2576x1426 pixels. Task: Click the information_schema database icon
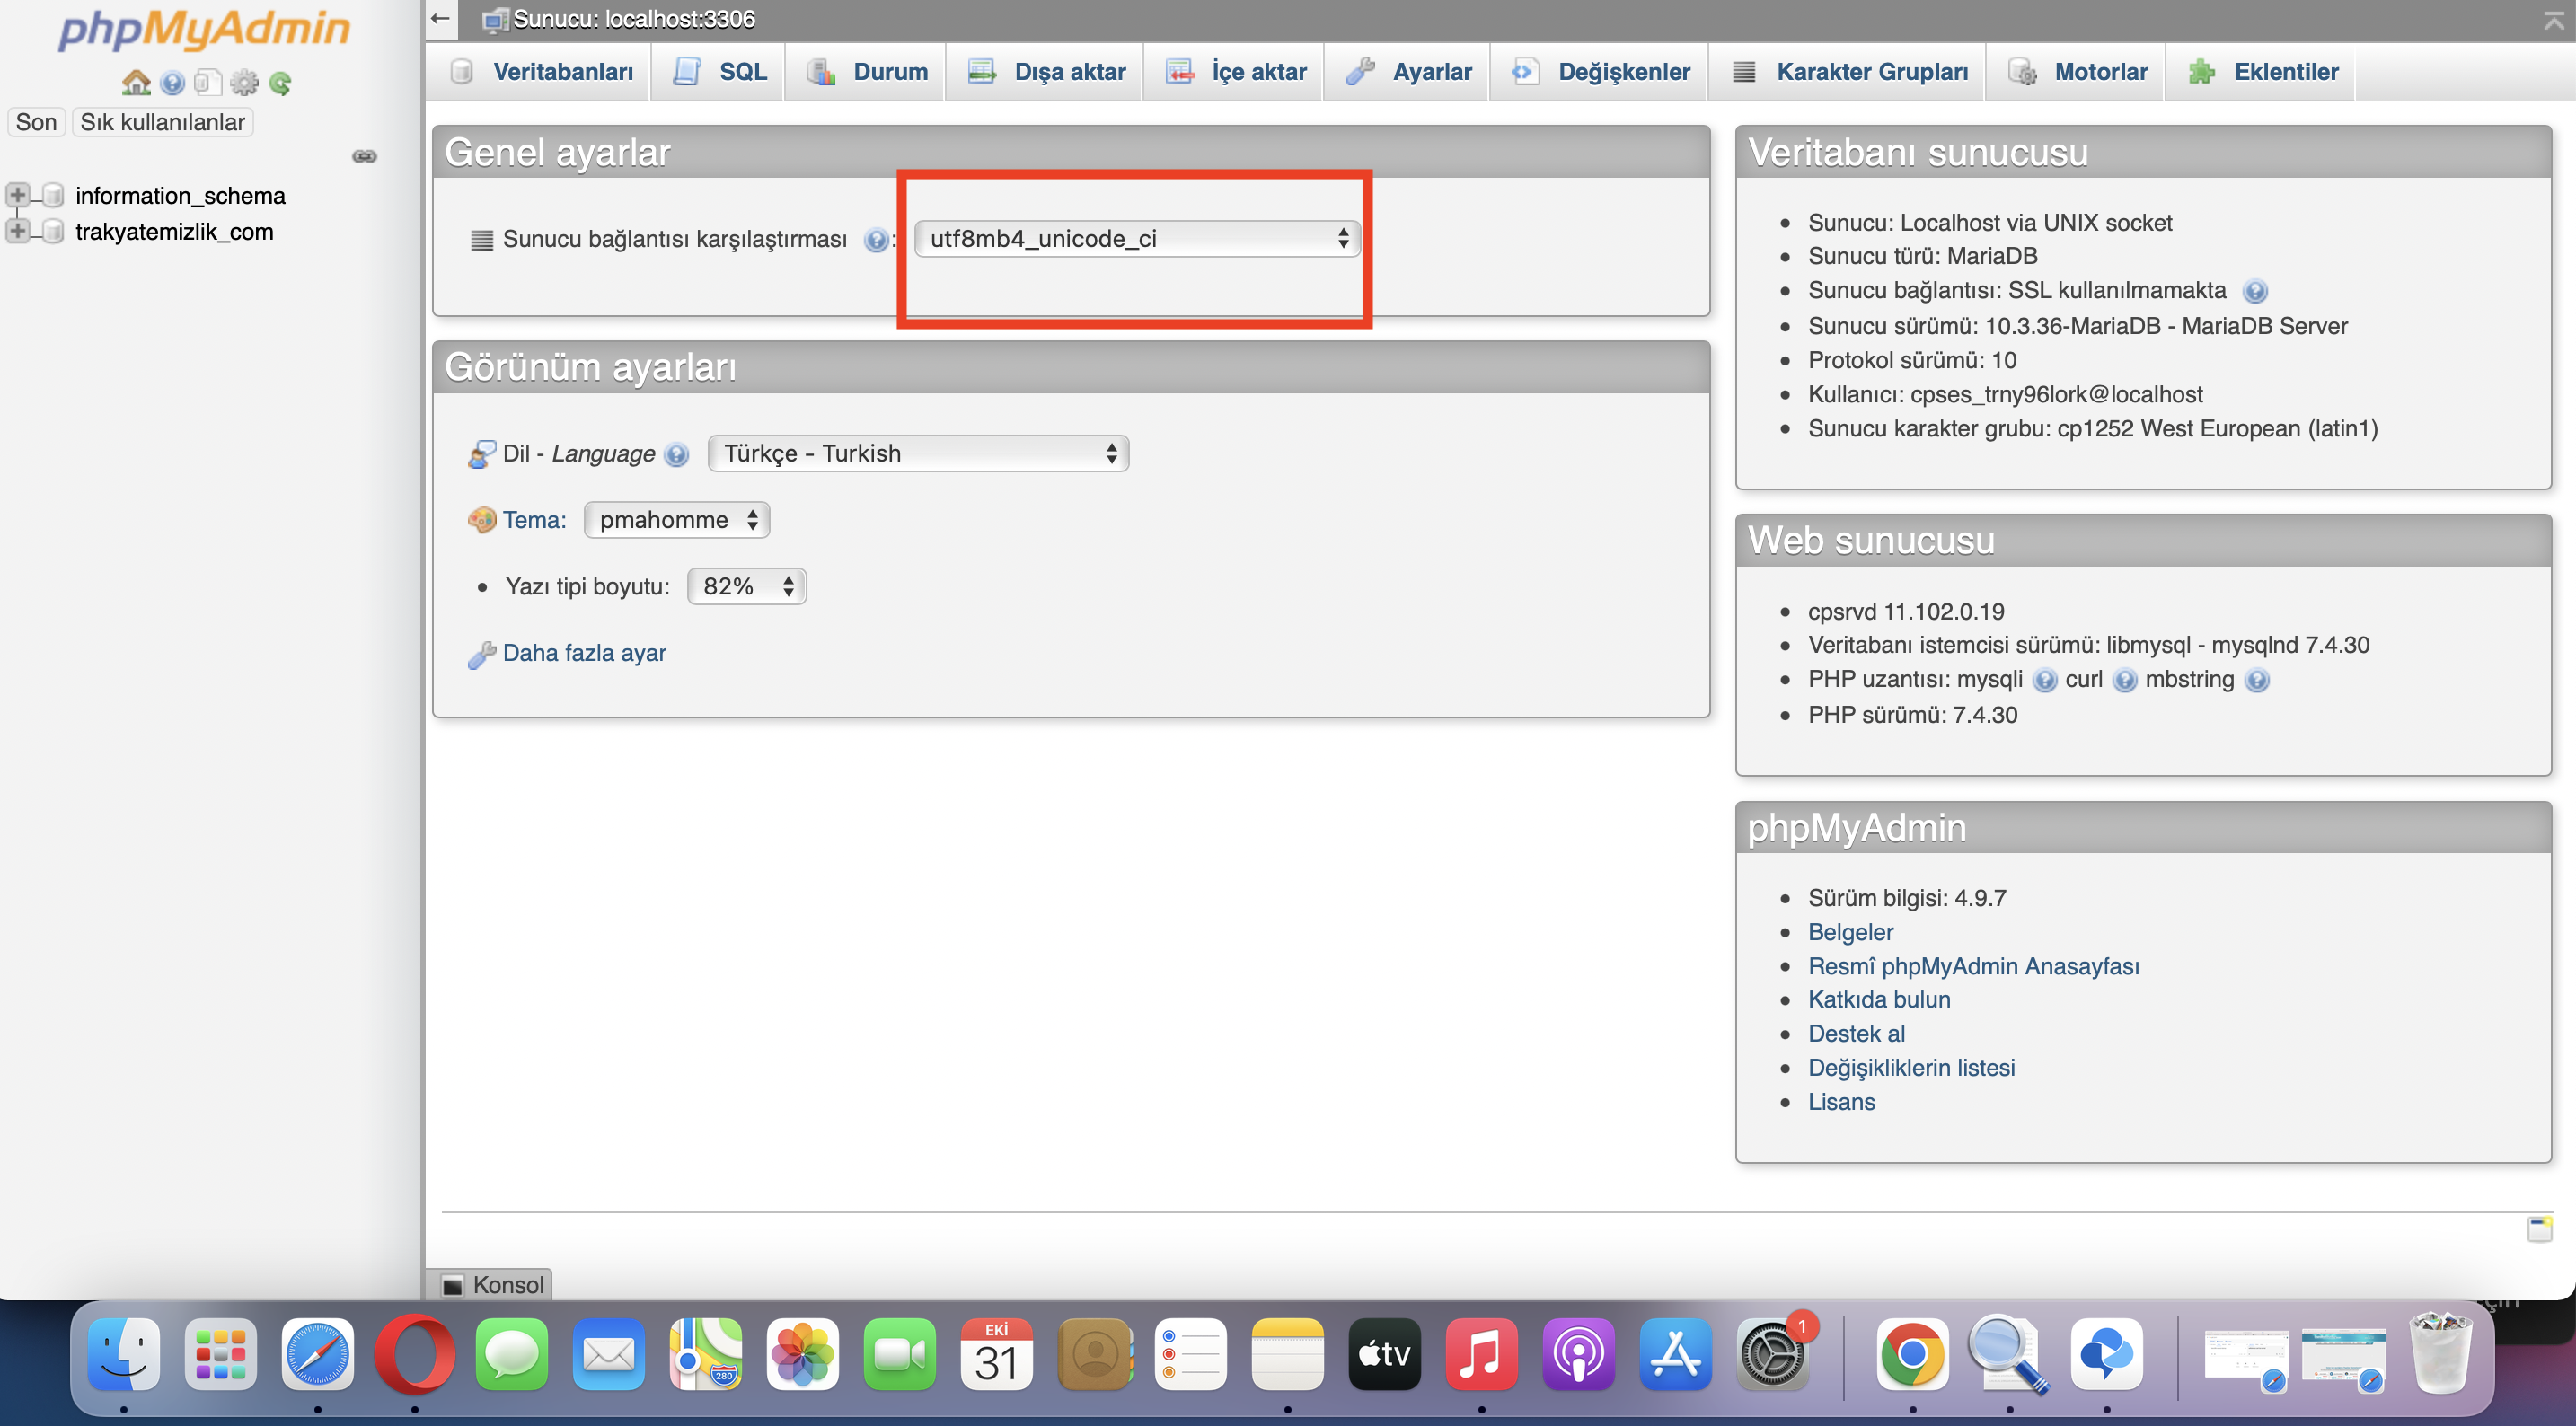tap(55, 195)
